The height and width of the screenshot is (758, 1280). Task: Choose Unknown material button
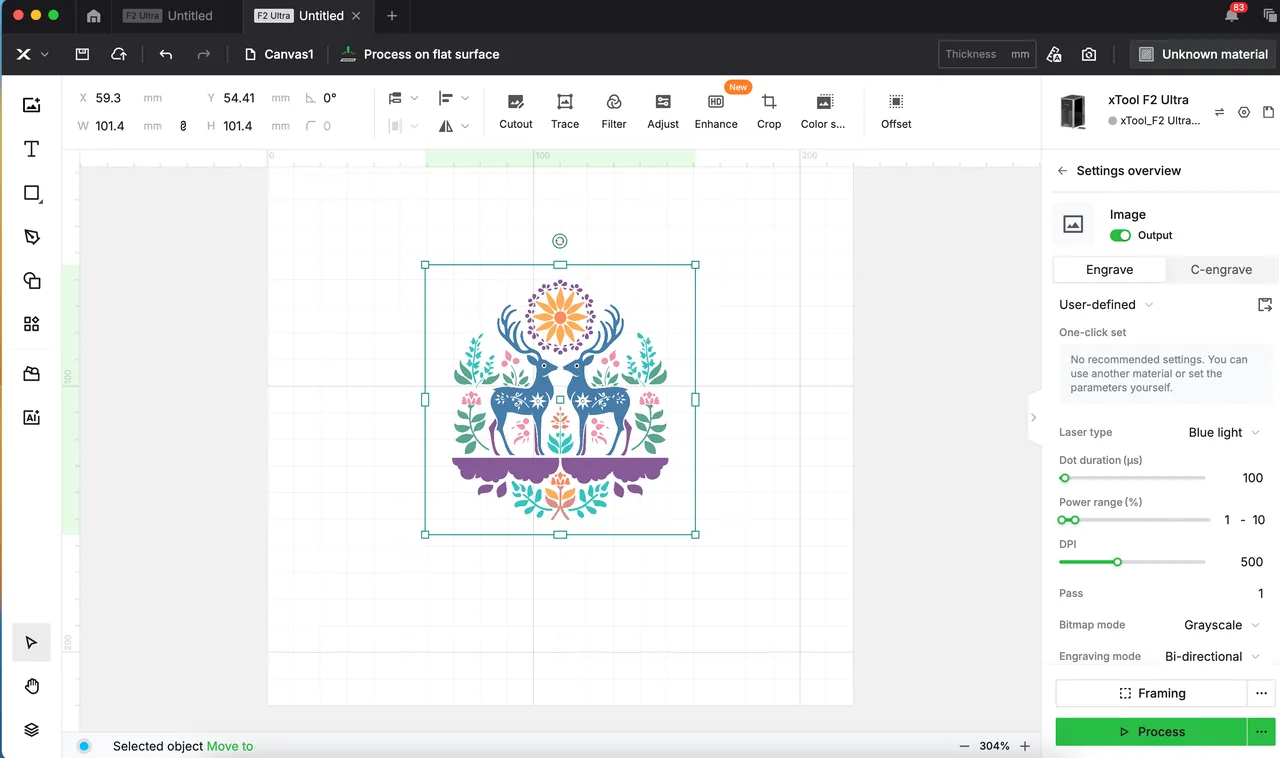1203,54
